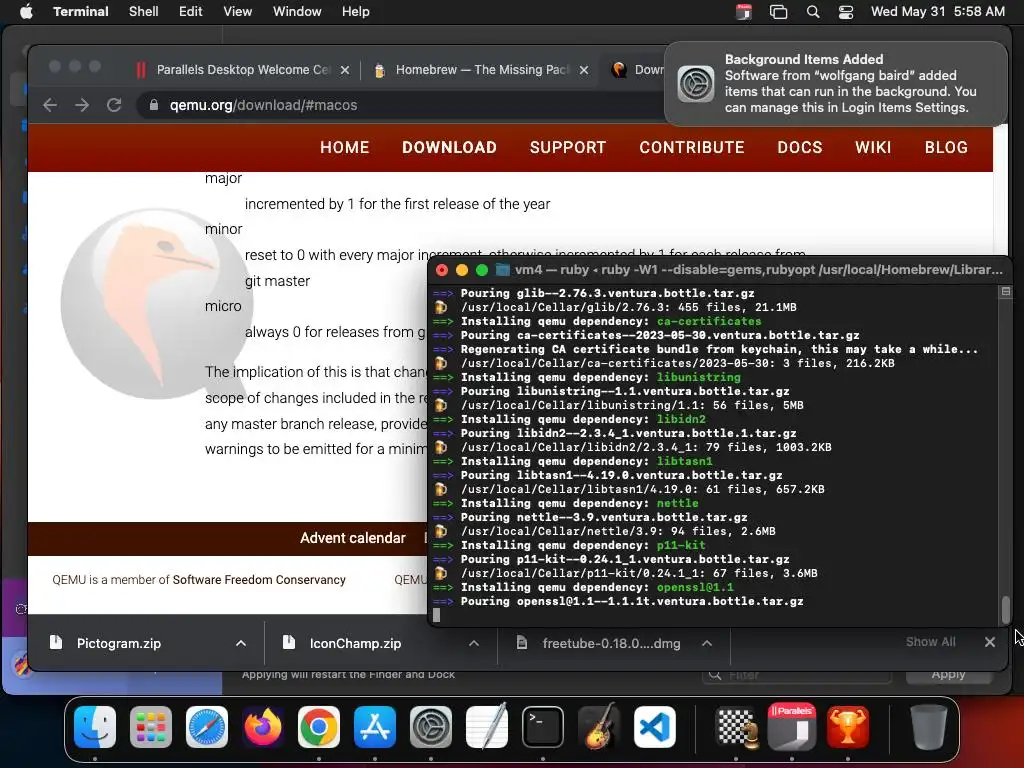Viewport: 1024px width, 768px height.
Task: Click the Background Items Added notification
Action: 836,84
